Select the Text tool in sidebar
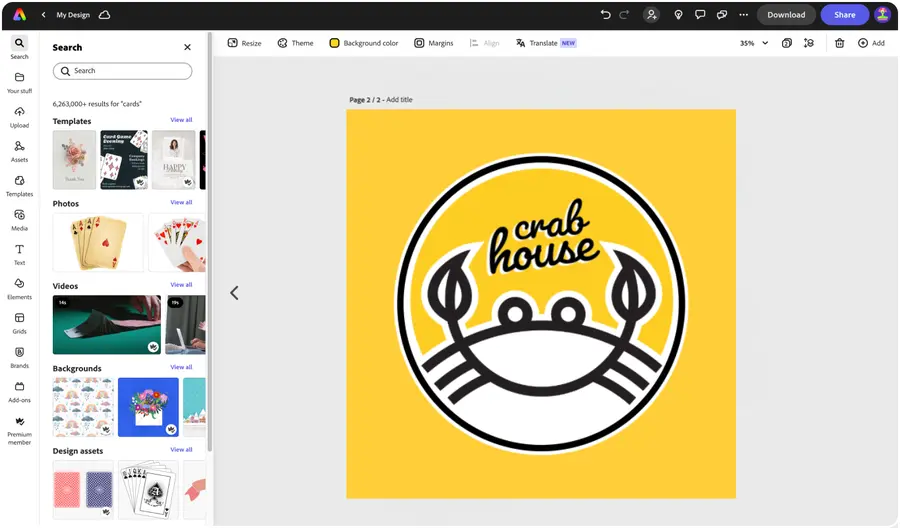Image resolution: width=900 pixels, height=528 pixels. coord(20,255)
